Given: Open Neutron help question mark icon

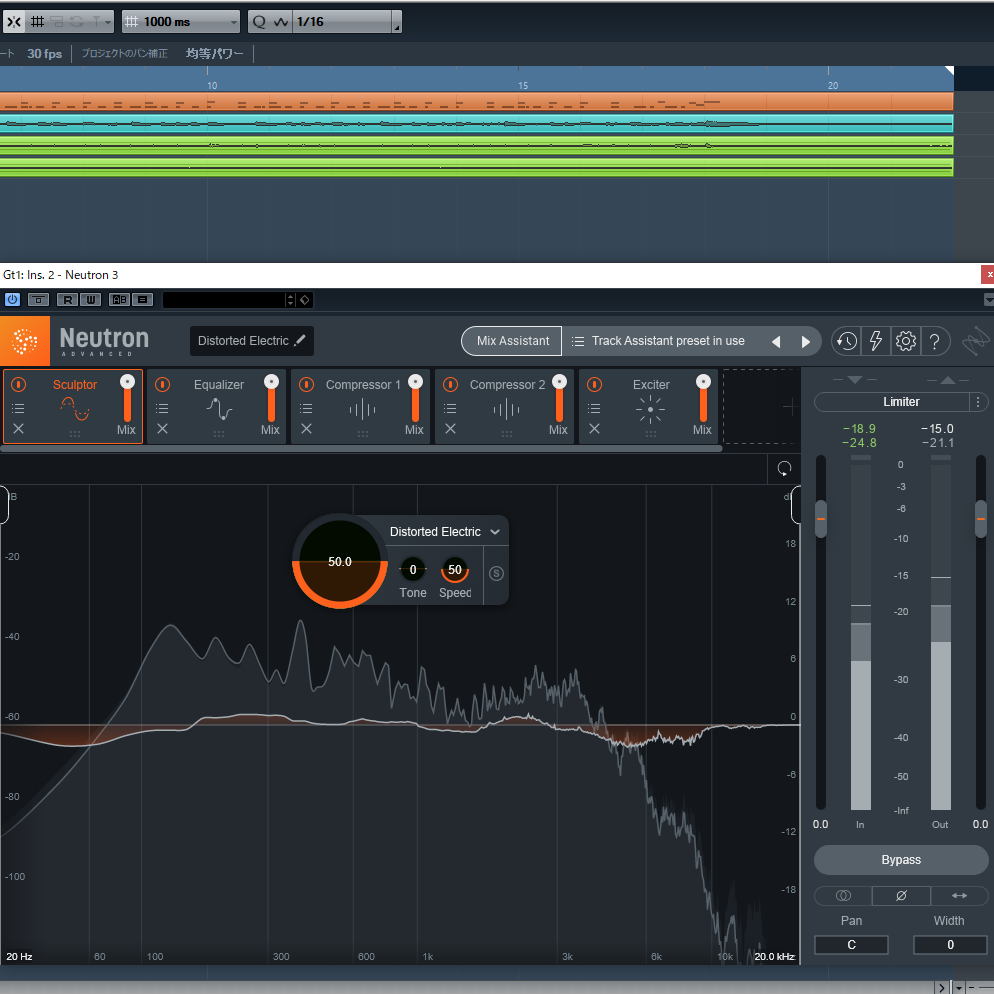Looking at the screenshot, I should pos(934,341).
